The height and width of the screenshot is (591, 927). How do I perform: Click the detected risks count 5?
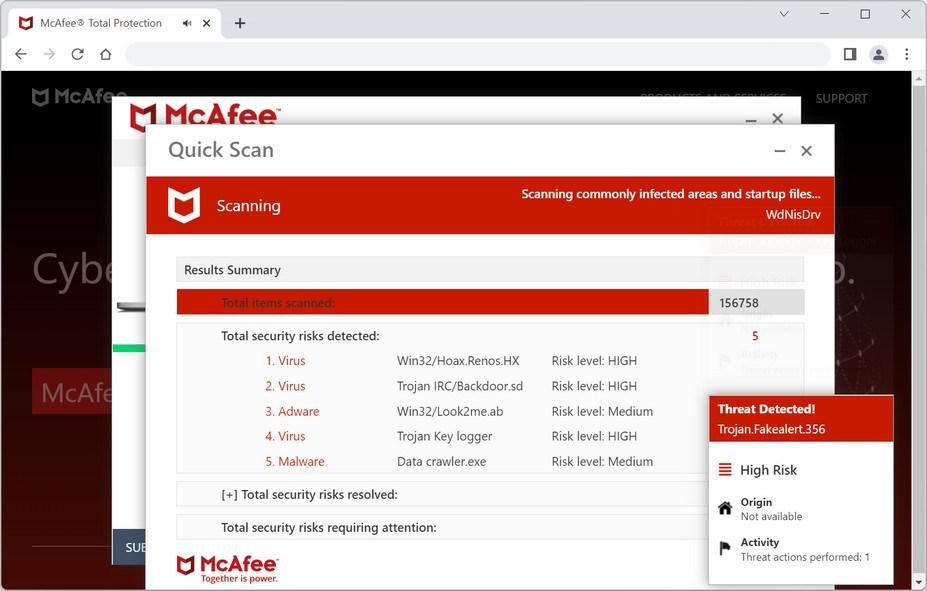pyautogui.click(x=755, y=336)
